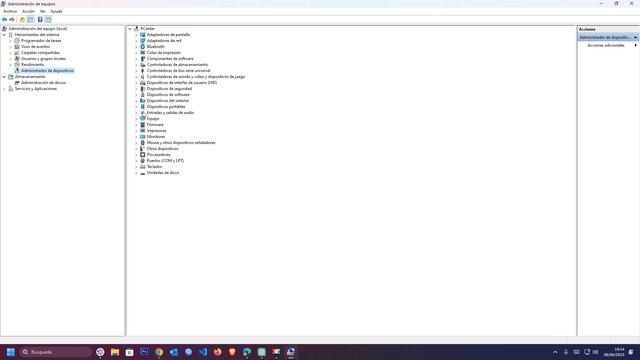
Task: Click the Controladoras de almacenamiento icon
Action: 142,65
